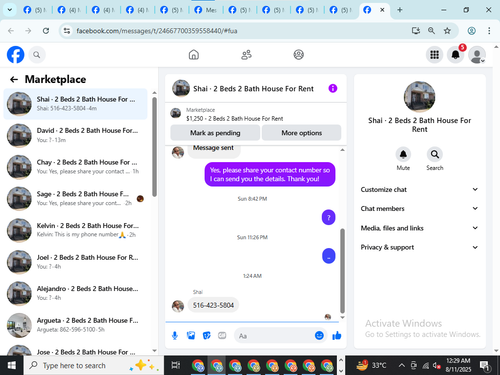Open the install app icon in address bar
This screenshot has width=500, height=375.
[415, 31]
